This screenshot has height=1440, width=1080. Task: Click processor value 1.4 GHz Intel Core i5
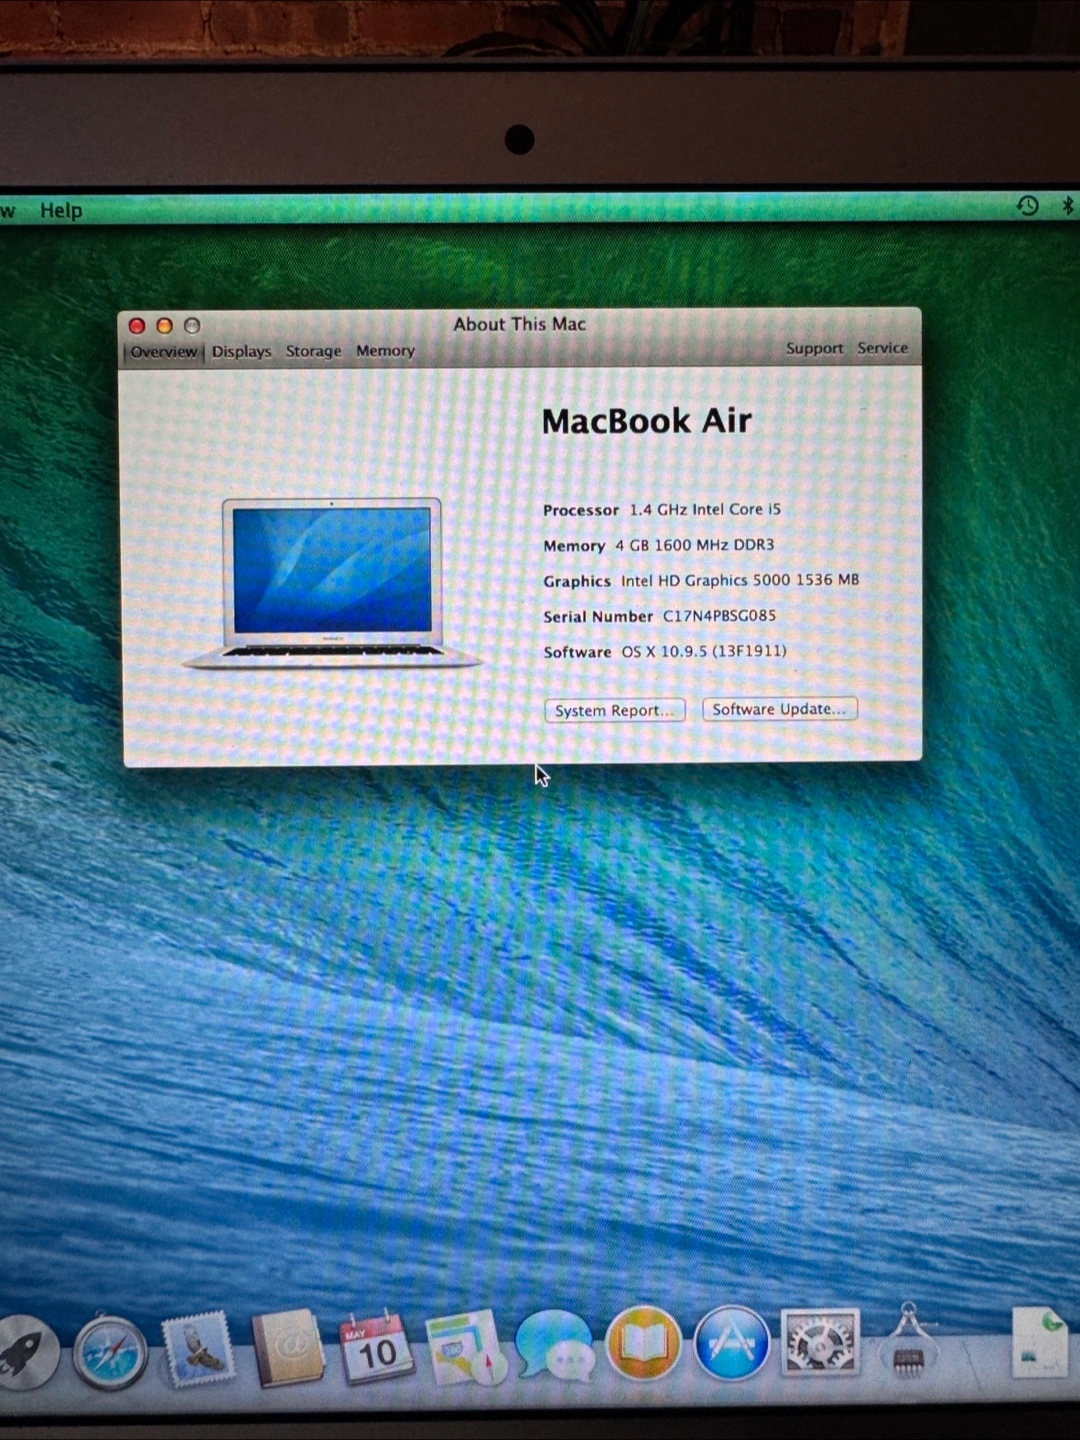pyautogui.click(x=705, y=509)
